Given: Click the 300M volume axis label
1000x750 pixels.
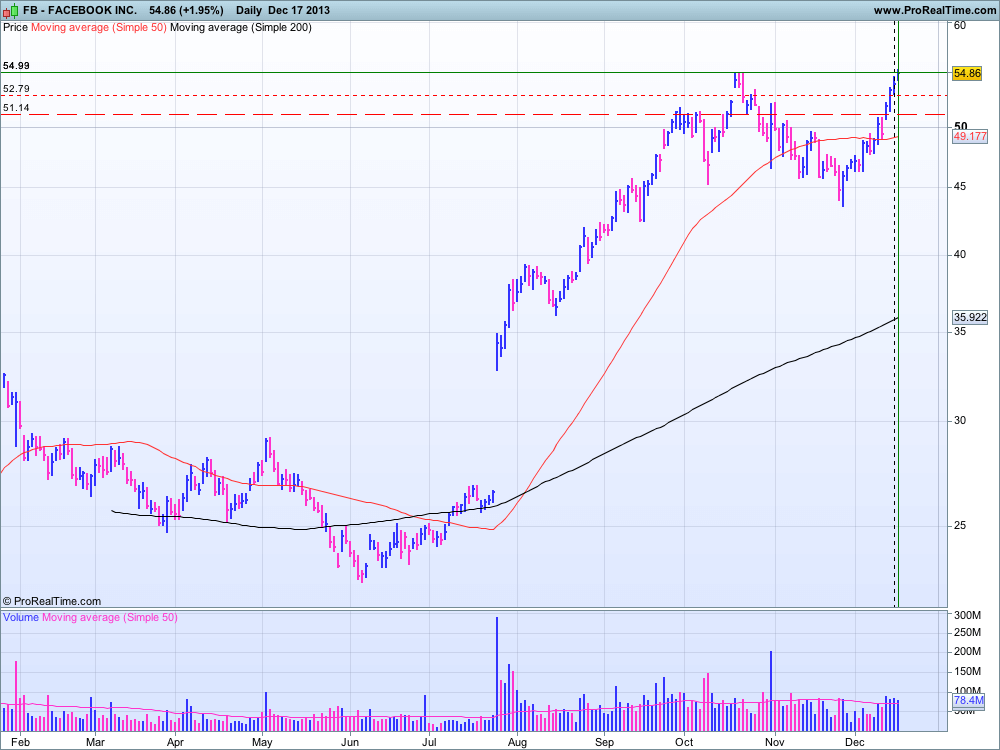Looking at the screenshot, I should [967, 615].
